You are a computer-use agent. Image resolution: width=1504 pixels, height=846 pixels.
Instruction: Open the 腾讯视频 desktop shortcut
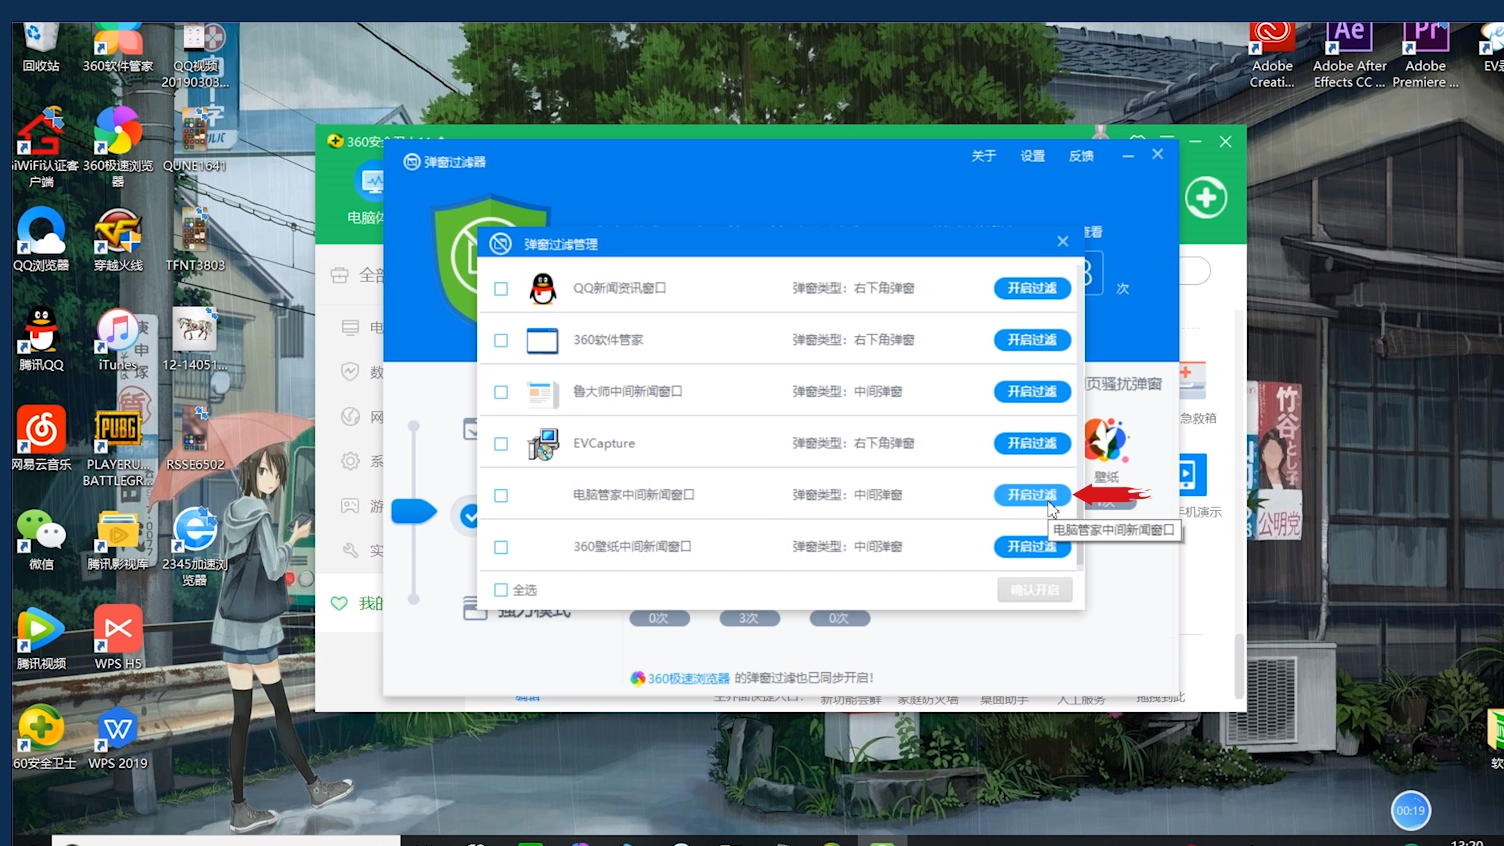tap(41, 638)
